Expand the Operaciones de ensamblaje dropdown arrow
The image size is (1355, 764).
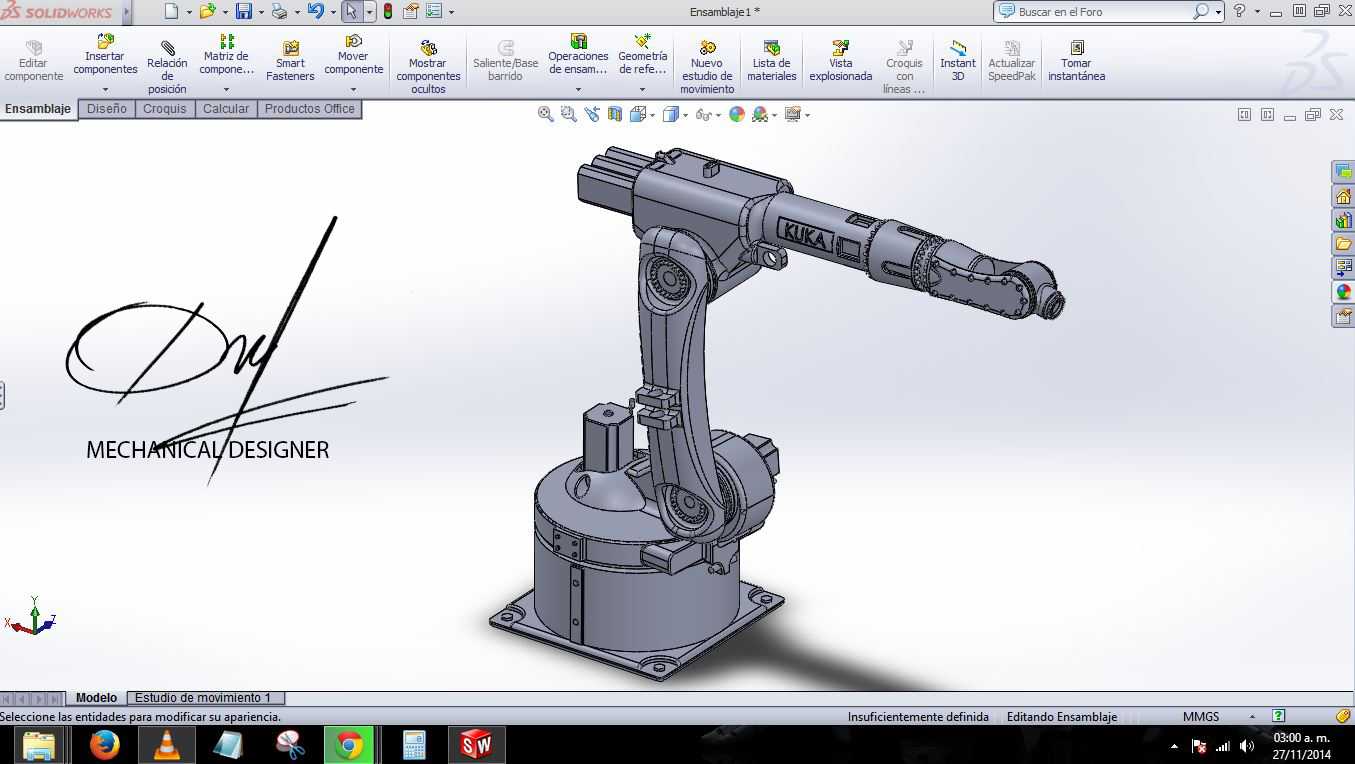click(x=578, y=89)
